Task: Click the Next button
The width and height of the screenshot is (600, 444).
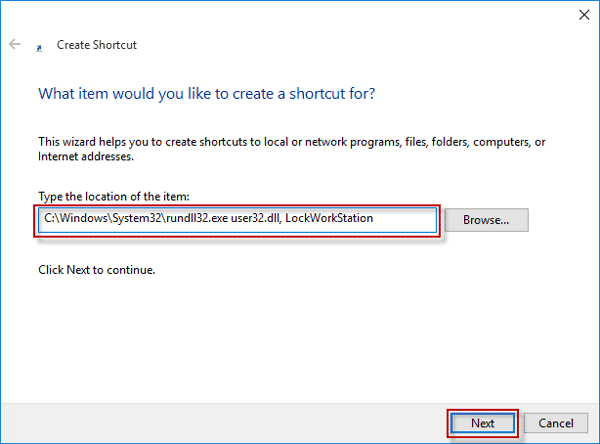Action: click(483, 423)
